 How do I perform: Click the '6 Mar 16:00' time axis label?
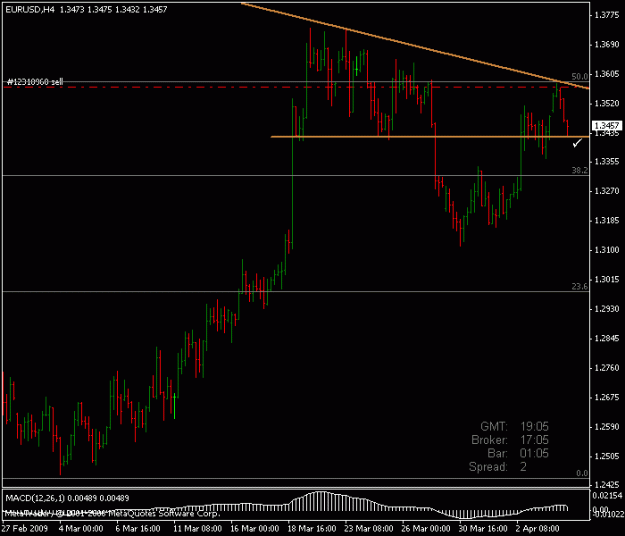(138, 529)
